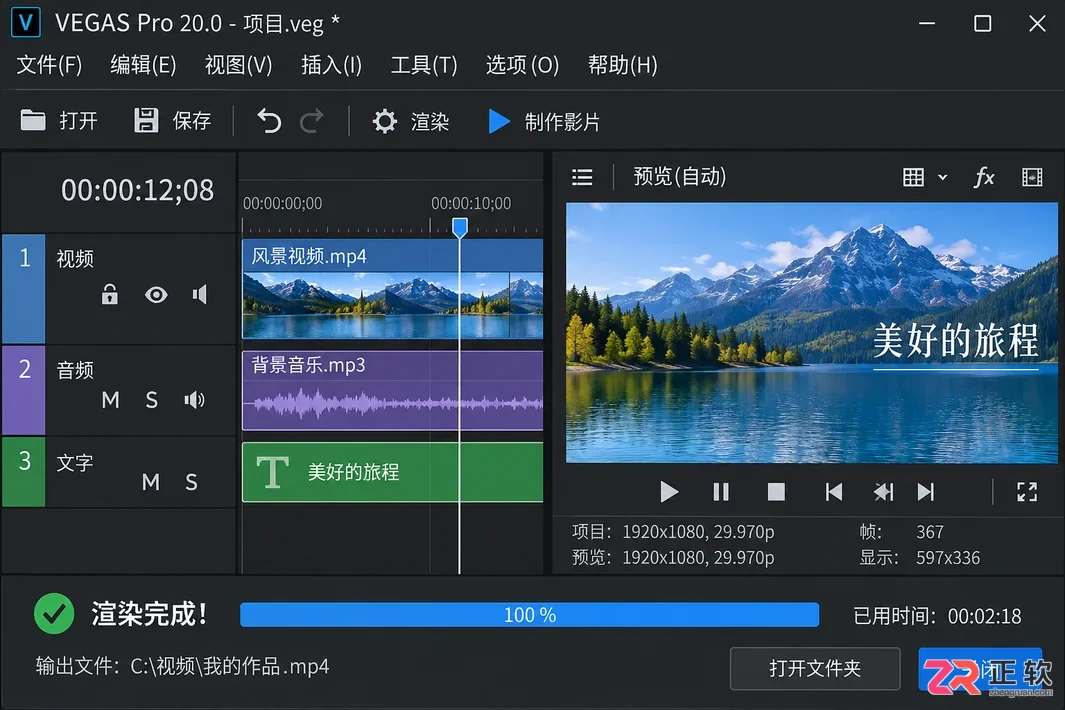Viewport: 1065px width, 710px height.
Task: Mute the 视频 track speaker icon
Action: [x=200, y=294]
